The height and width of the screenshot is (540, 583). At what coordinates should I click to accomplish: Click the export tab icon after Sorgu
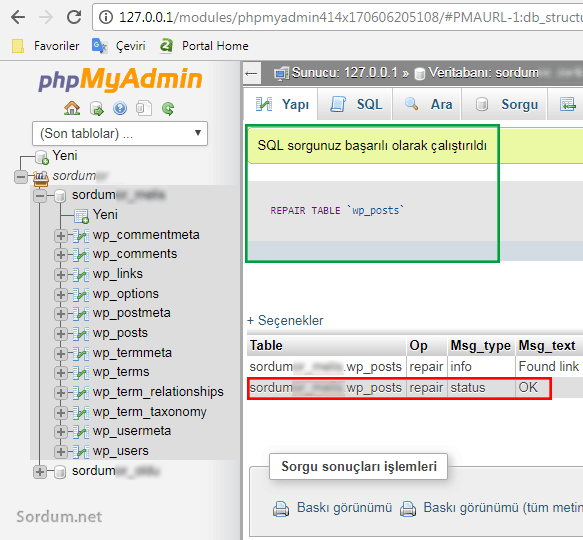coord(567,105)
